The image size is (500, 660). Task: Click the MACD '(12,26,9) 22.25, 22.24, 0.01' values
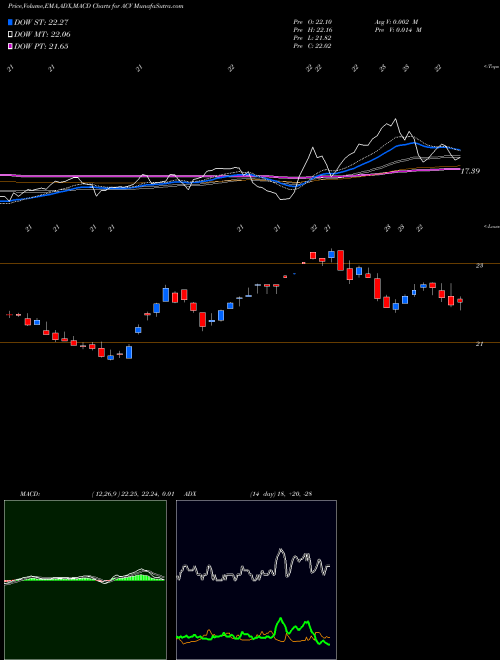(133, 494)
